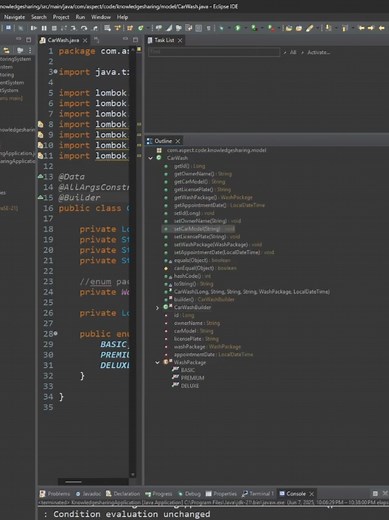Click the Step Into toolbar icon
This screenshot has width=389, height=520.
point(73,28)
